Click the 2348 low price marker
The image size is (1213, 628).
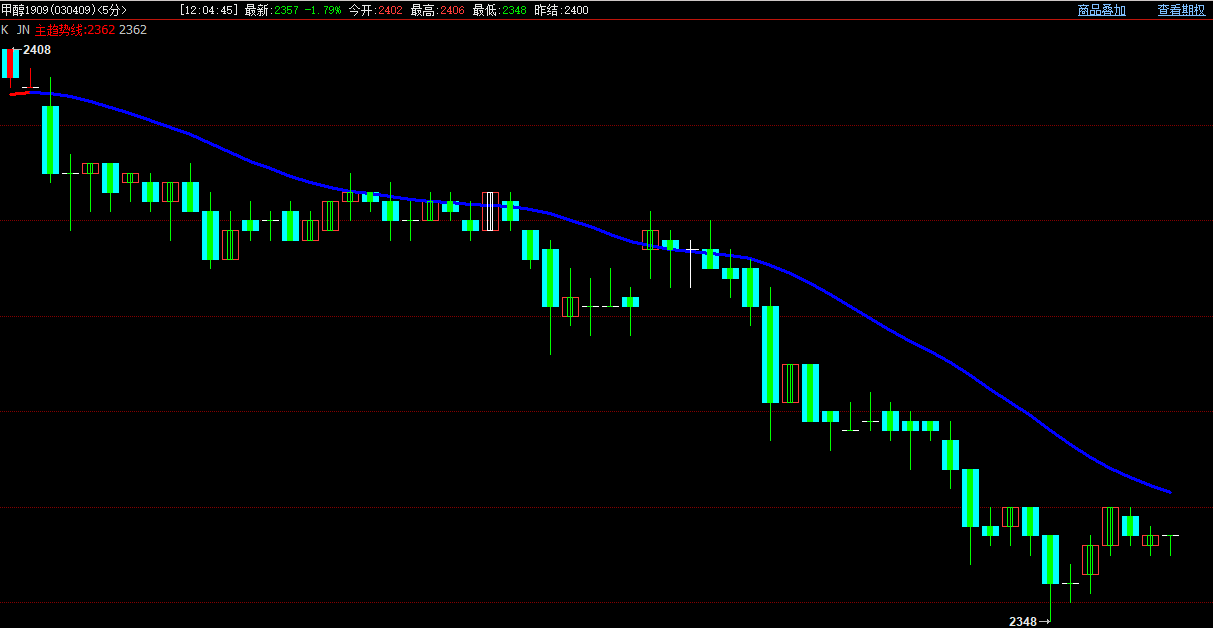point(1023,621)
